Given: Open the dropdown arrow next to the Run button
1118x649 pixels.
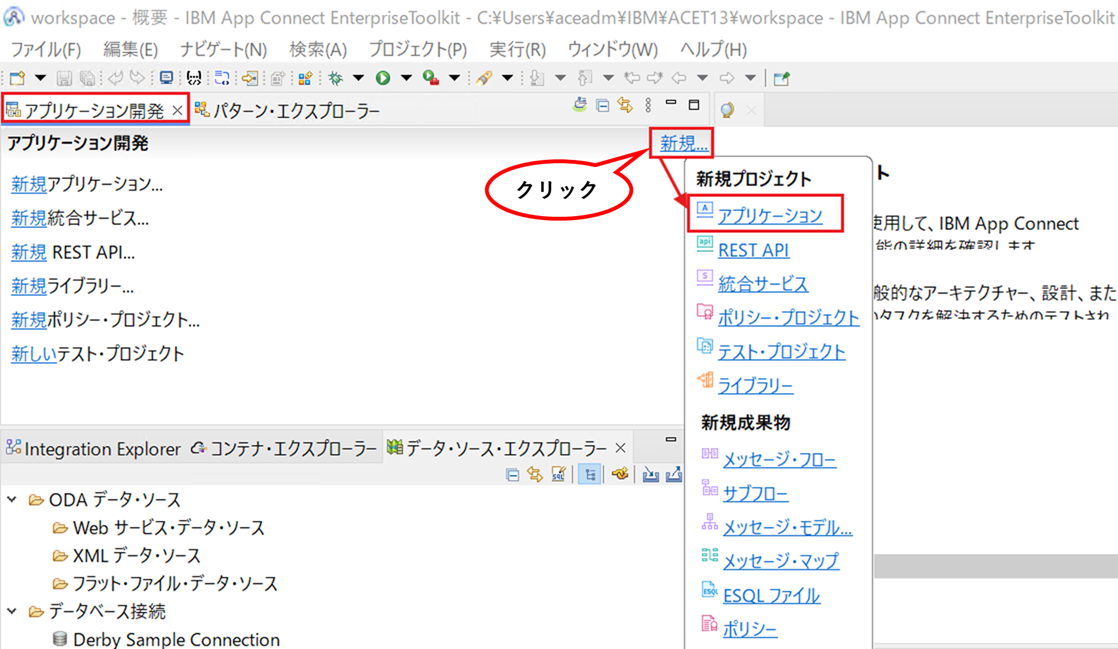Looking at the screenshot, I should 406,78.
